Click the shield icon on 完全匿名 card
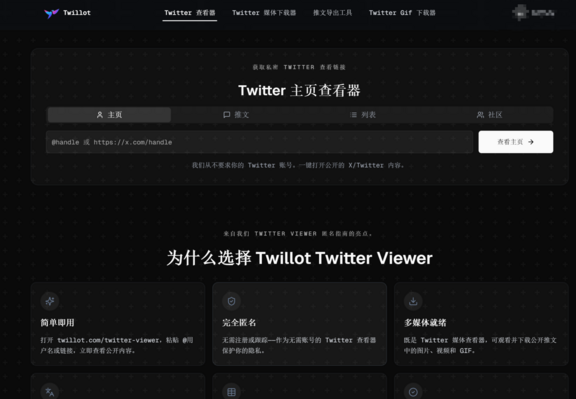 231,301
